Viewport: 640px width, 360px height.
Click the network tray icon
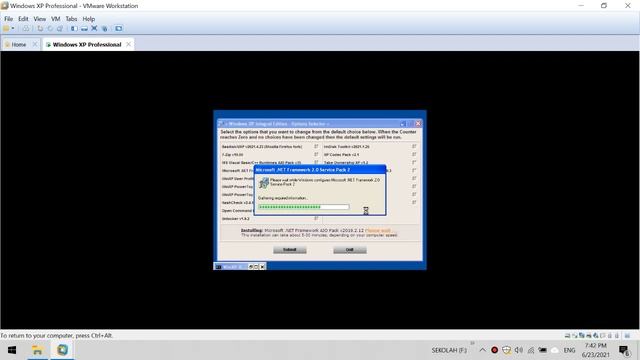[x=531, y=350]
